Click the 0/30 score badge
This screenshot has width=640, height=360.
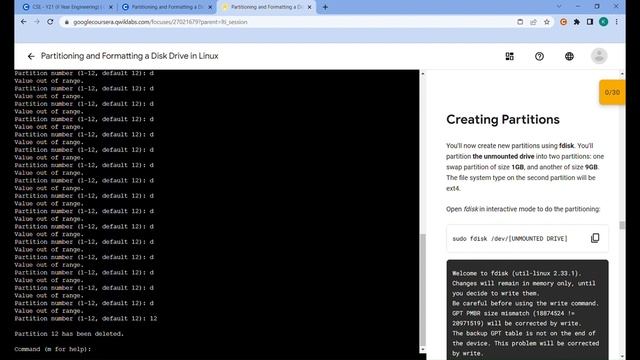point(612,93)
